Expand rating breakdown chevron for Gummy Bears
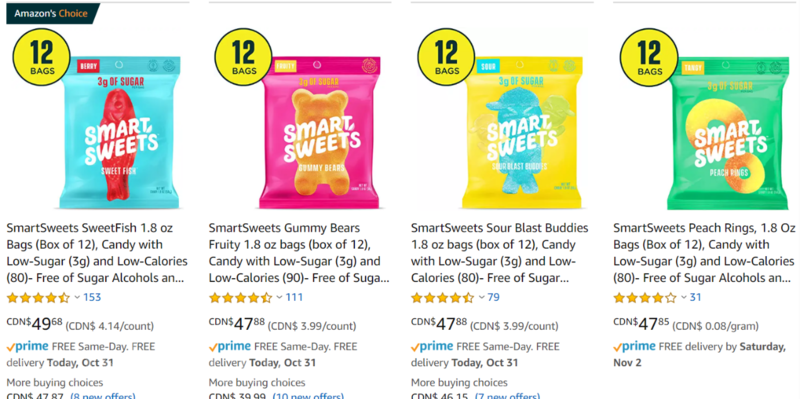This screenshot has height=399, width=800. point(280,297)
